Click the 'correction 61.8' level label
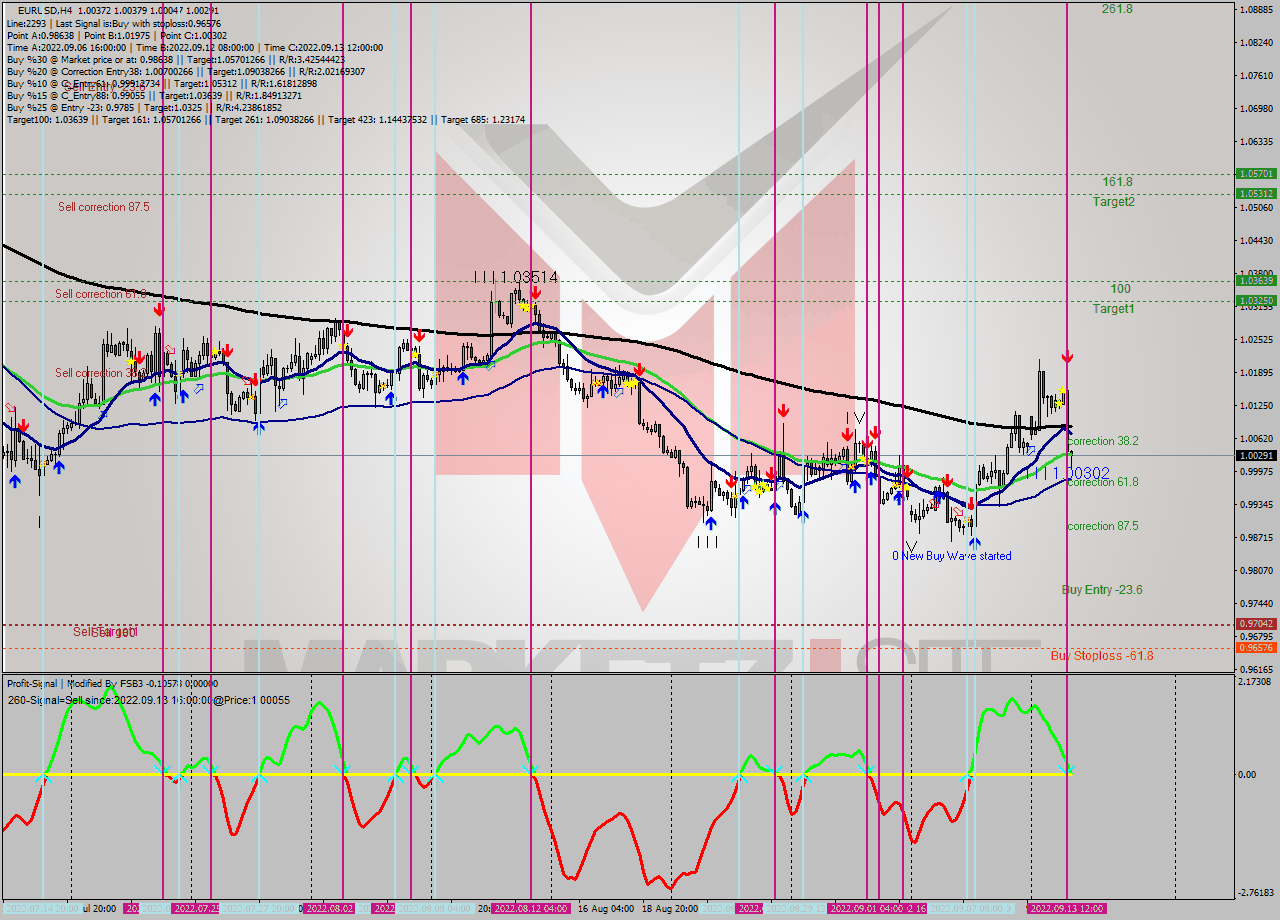The image size is (1280, 920). pos(1103,482)
